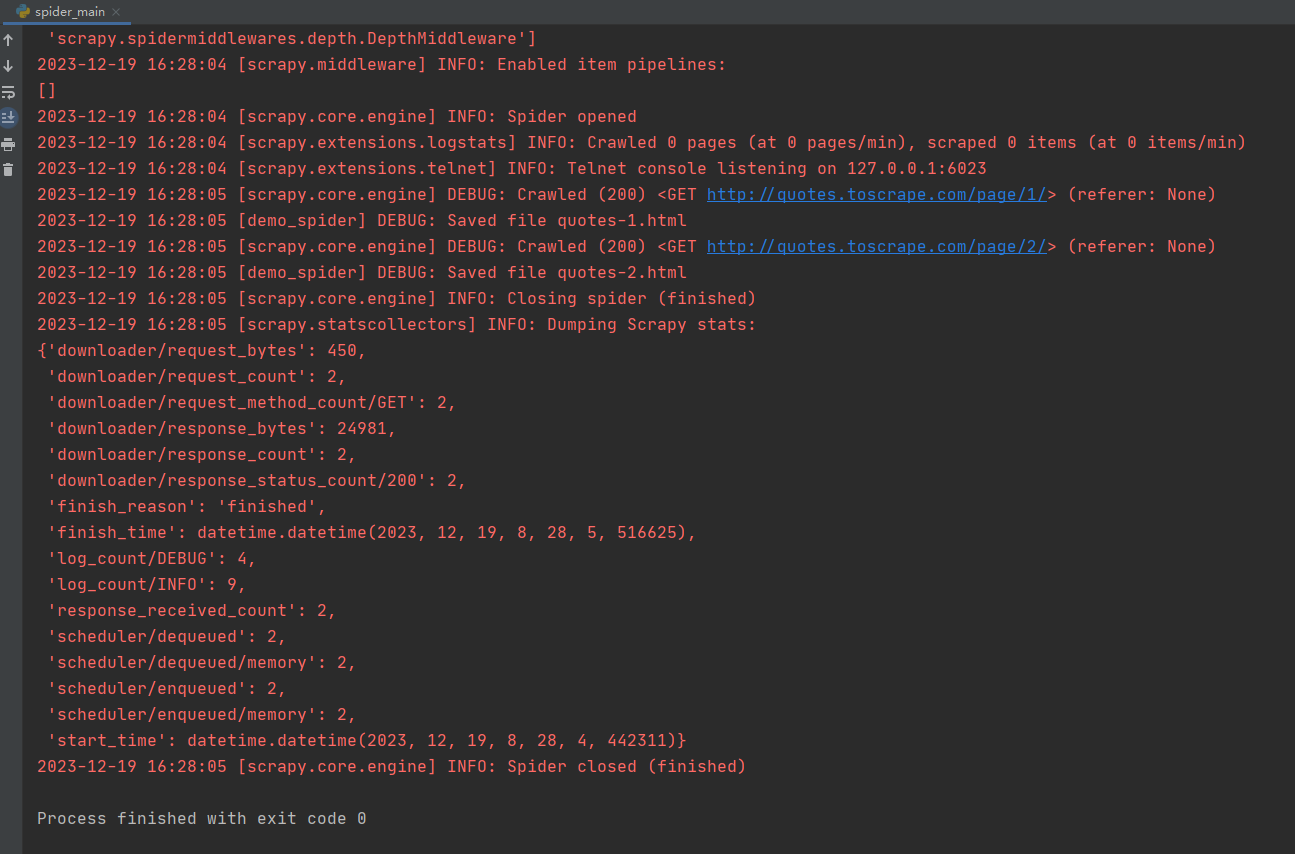1295x854 pixels.
Task: Open the quotes.toscrape.com/page/1/ link
Action: [876, 194]
